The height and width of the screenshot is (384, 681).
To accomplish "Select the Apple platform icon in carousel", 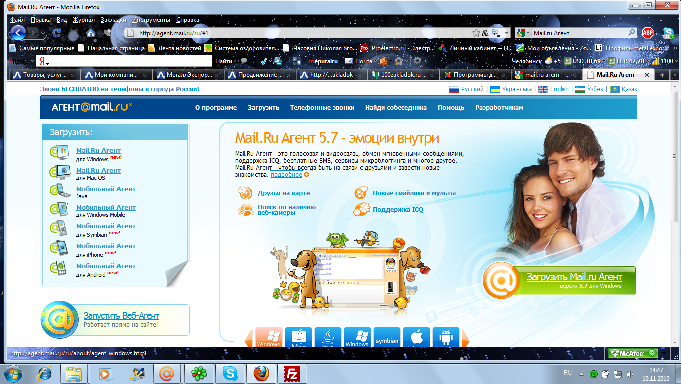I will [x=417, y=337].
